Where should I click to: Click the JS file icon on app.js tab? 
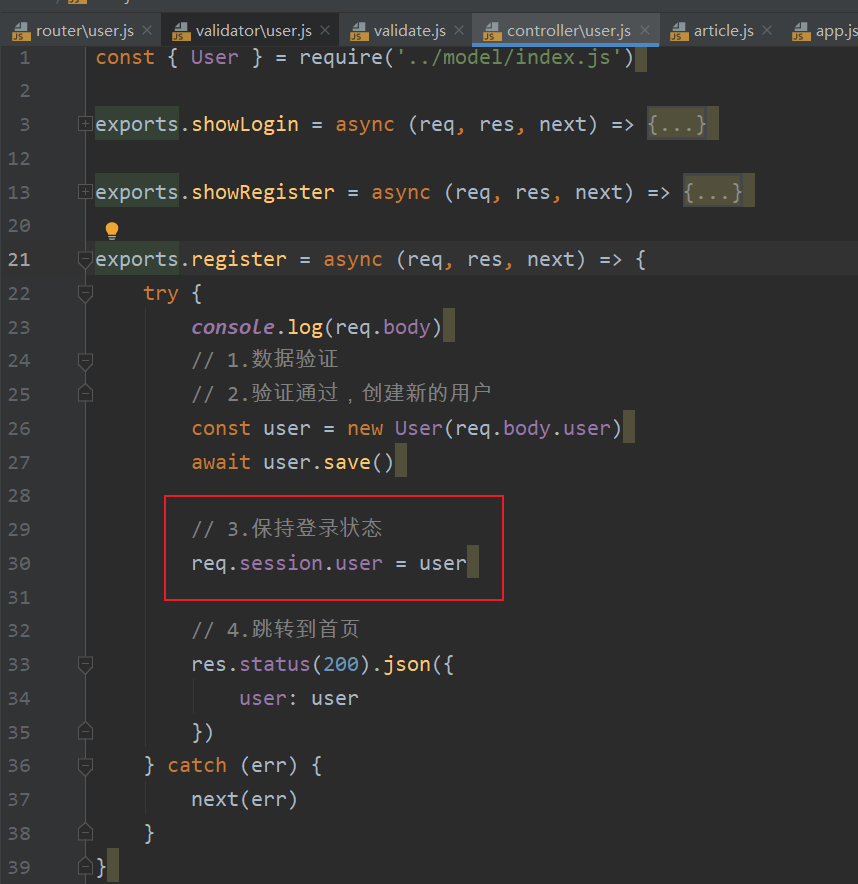801,31
